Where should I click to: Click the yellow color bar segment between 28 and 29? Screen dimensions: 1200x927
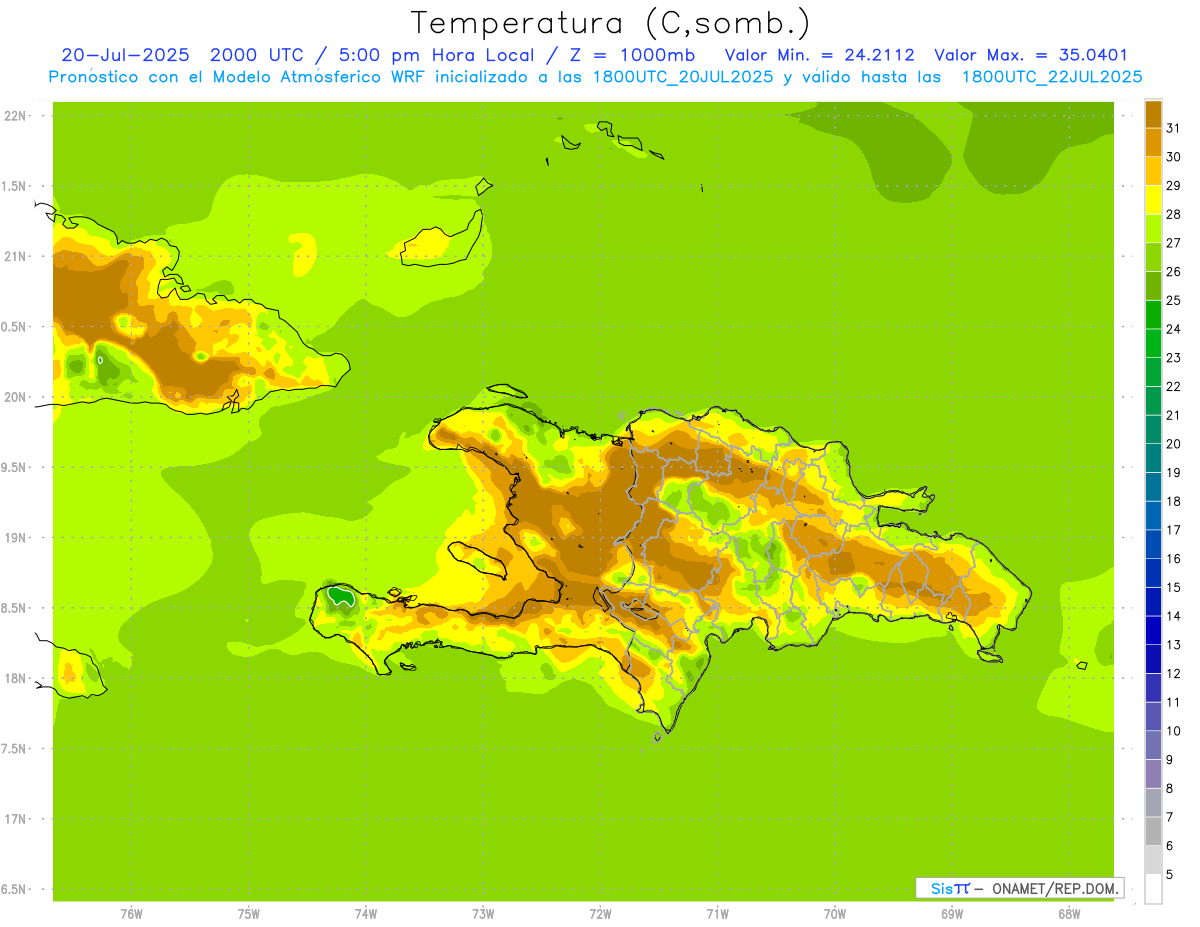point(1153,200)
